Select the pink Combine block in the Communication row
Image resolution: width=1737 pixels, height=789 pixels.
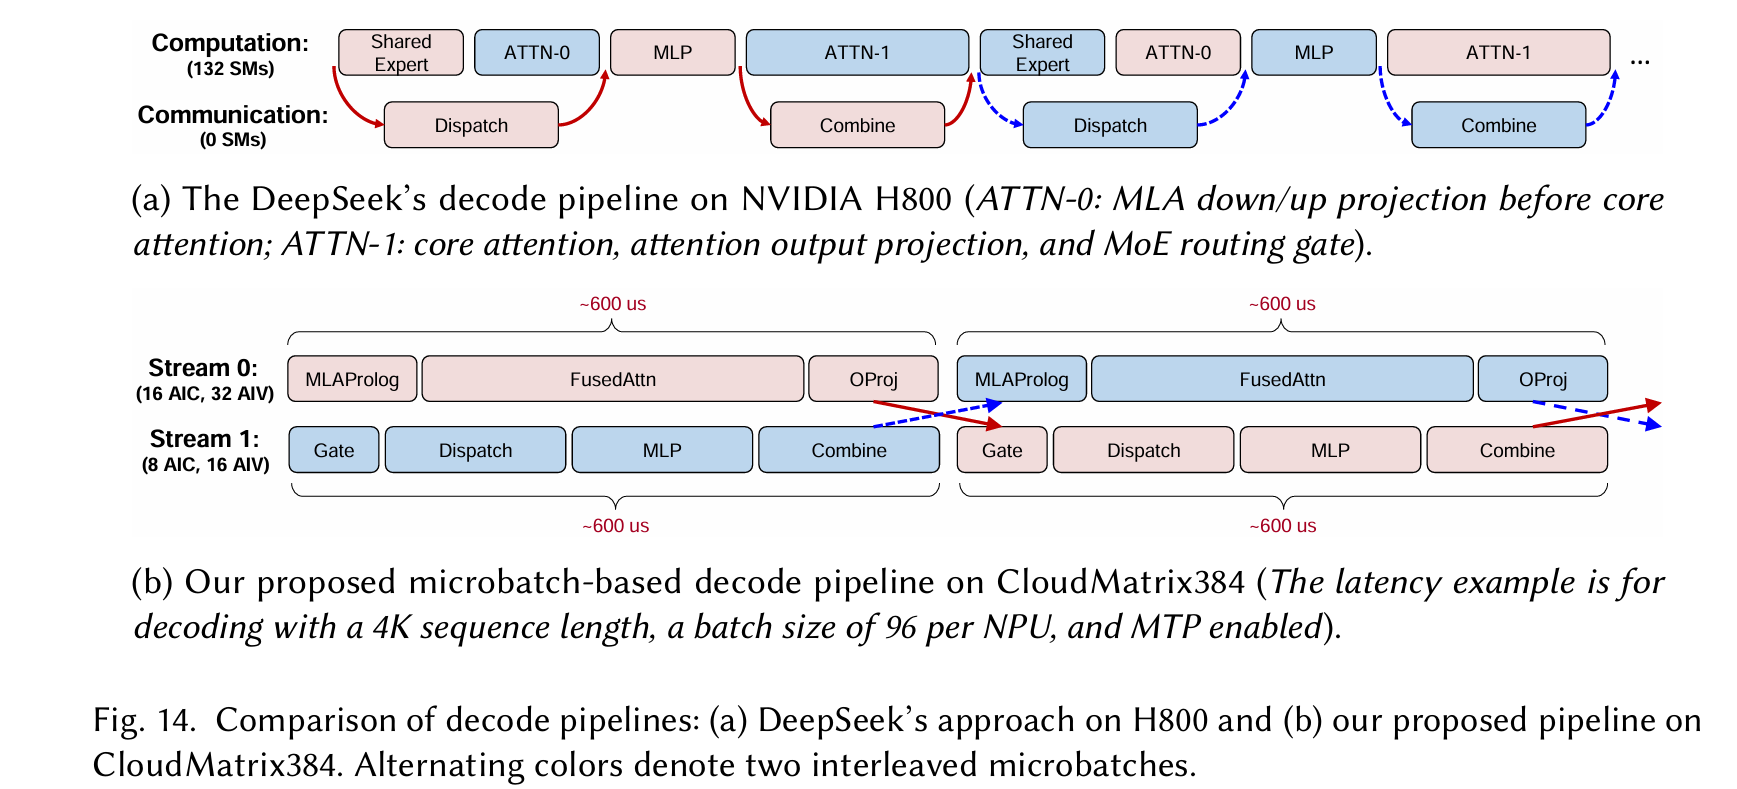[x=857, y=125]
